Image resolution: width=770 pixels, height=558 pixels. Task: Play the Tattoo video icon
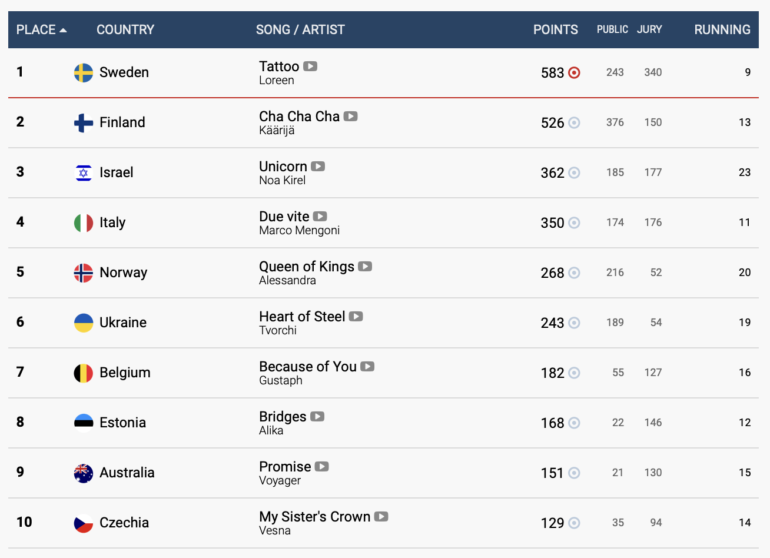pyautogui.click(x=310, y=66)
